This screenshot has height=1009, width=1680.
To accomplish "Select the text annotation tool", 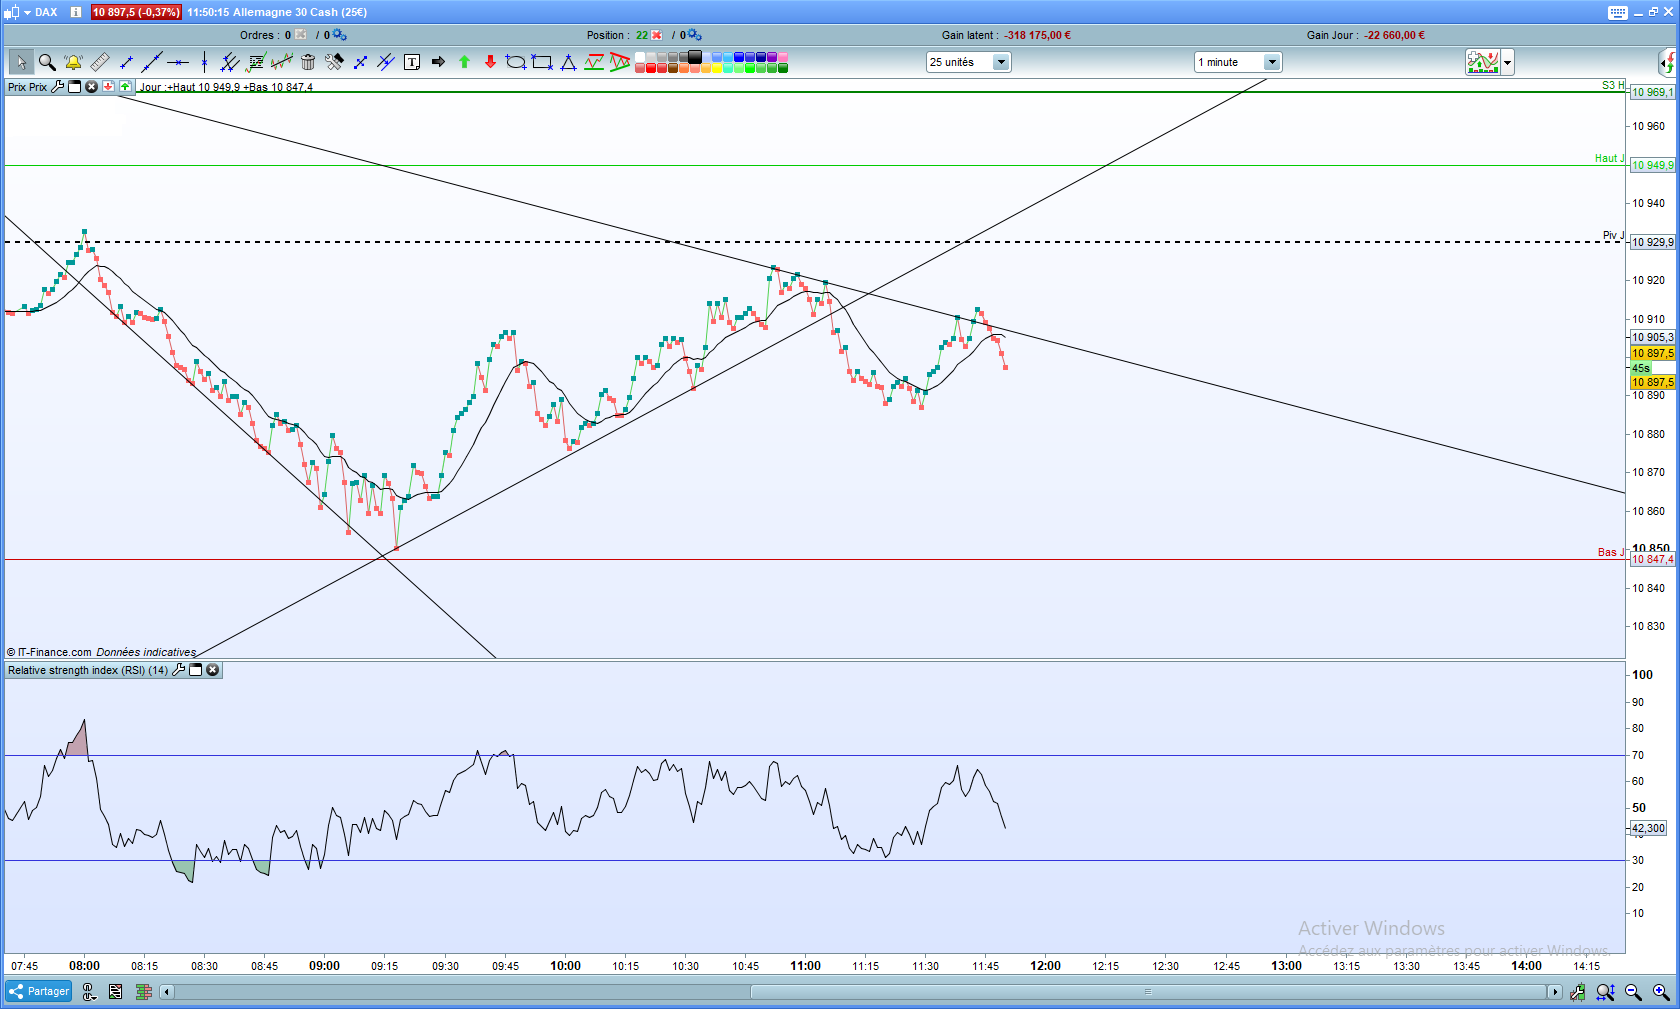I will tap(412, 62).
